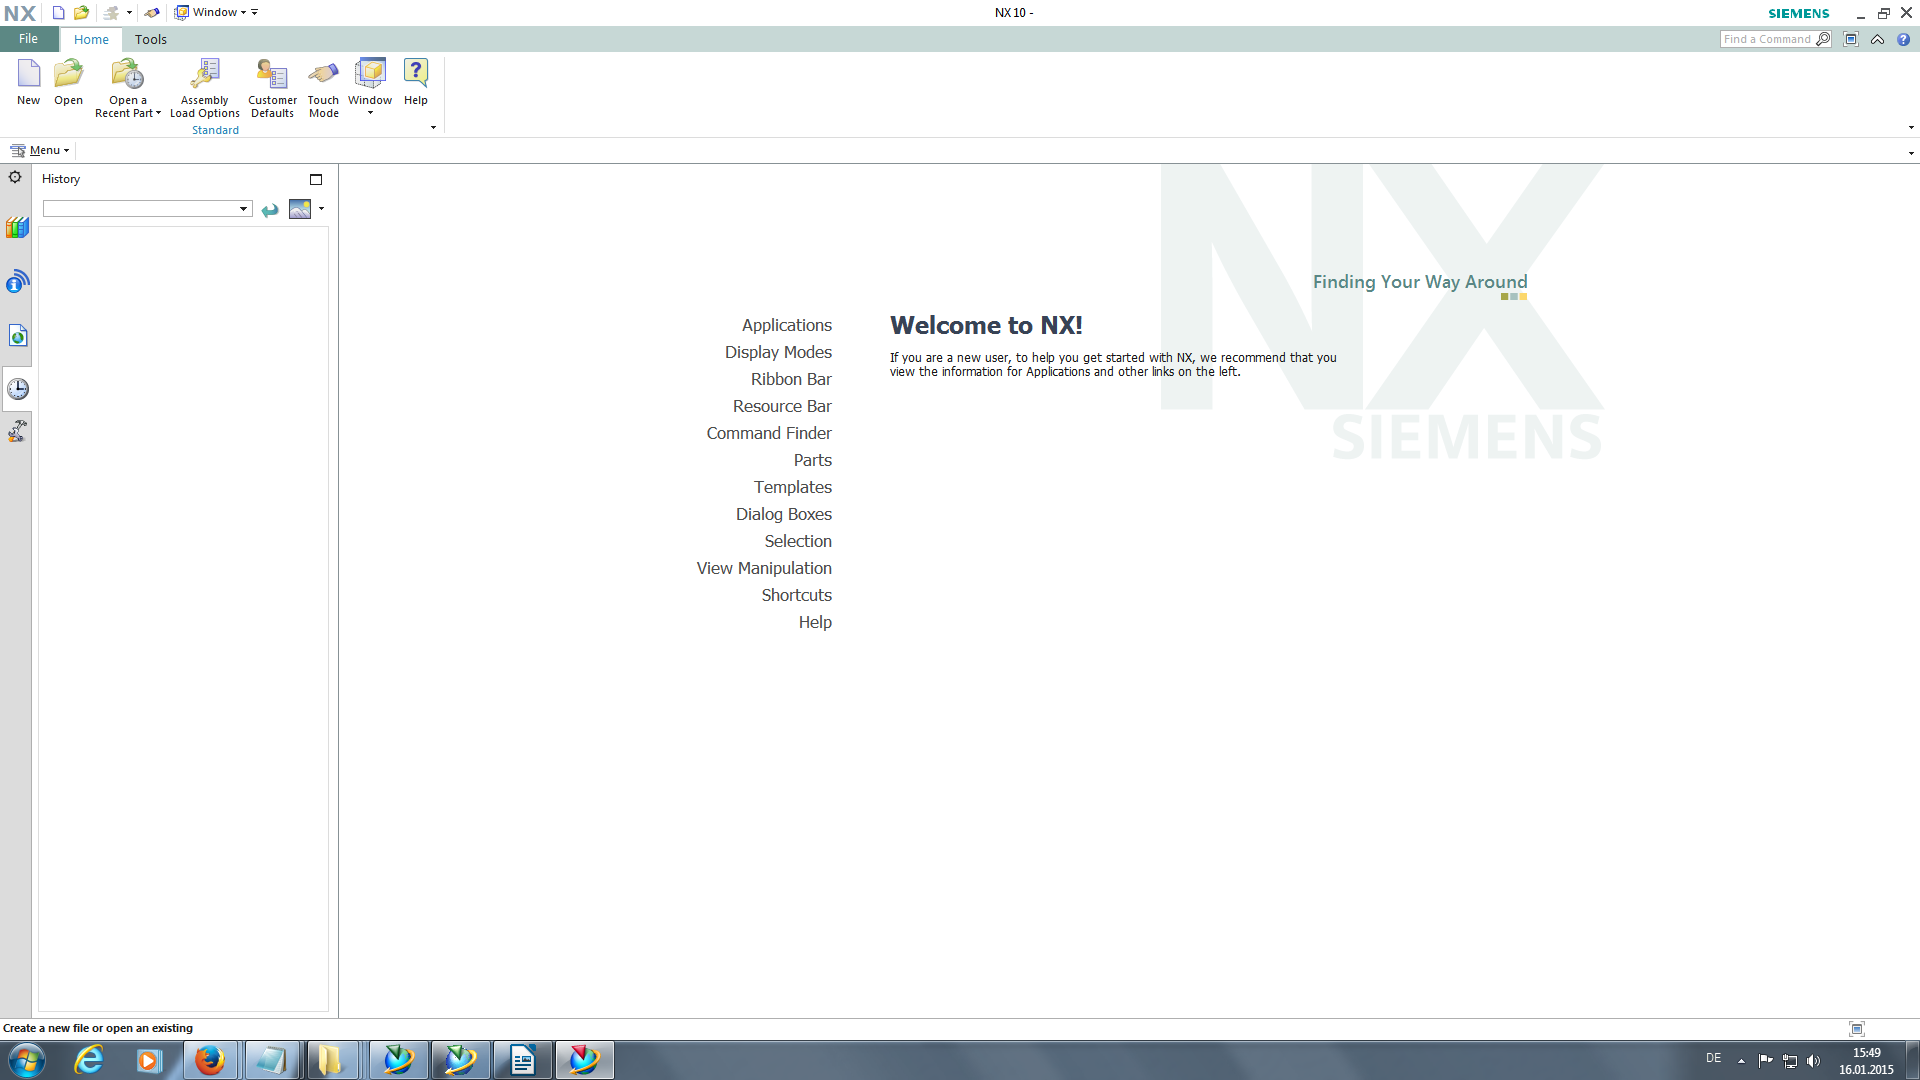
Task: Click the Resource Bar options gear icon
Action: pyautogui.click(x=15, y=177)
